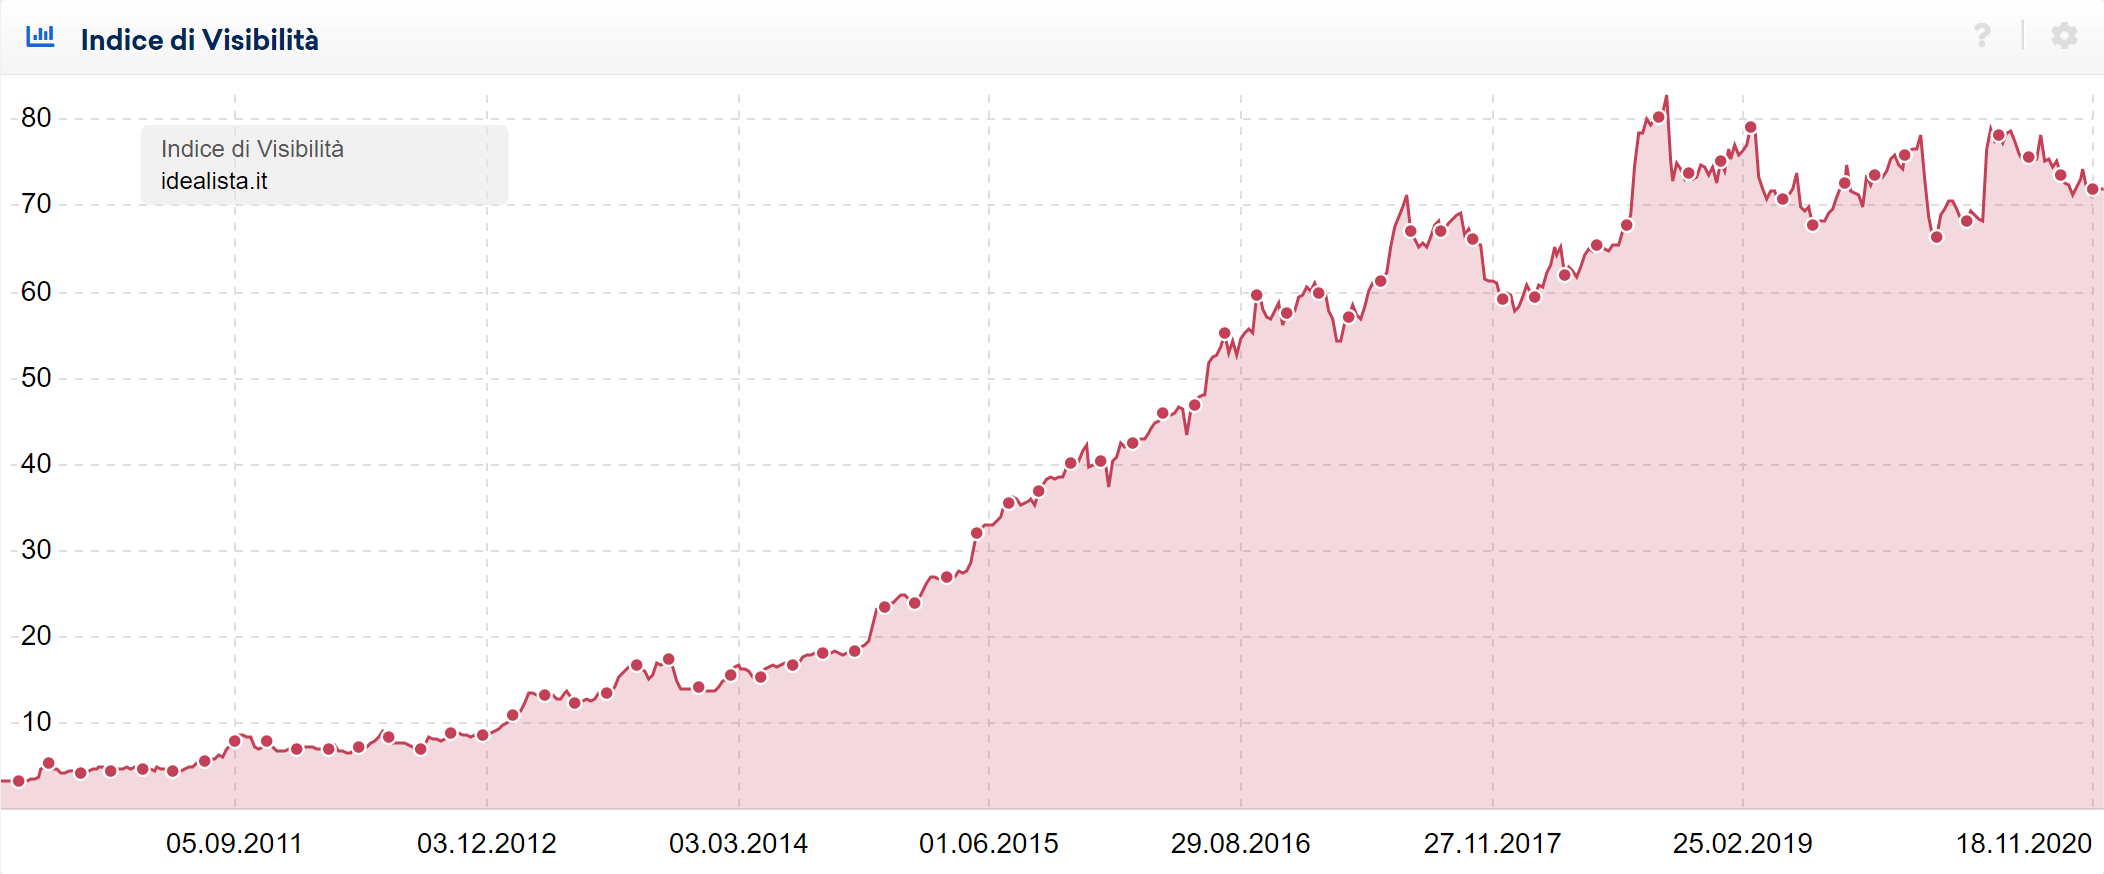2104x874 pixels.
Task: Click the Indice di Visibilità heading
Action: tap(200, 40)
